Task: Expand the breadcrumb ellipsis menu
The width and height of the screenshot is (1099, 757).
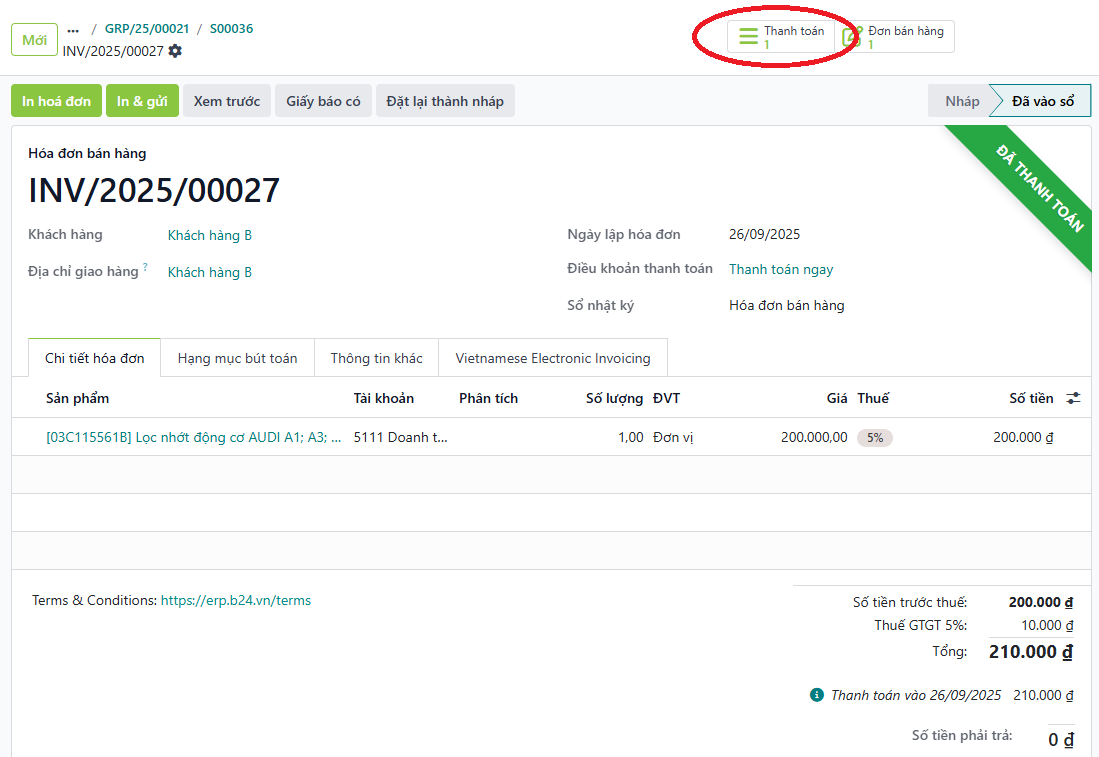Action: (x=73, y=29)
